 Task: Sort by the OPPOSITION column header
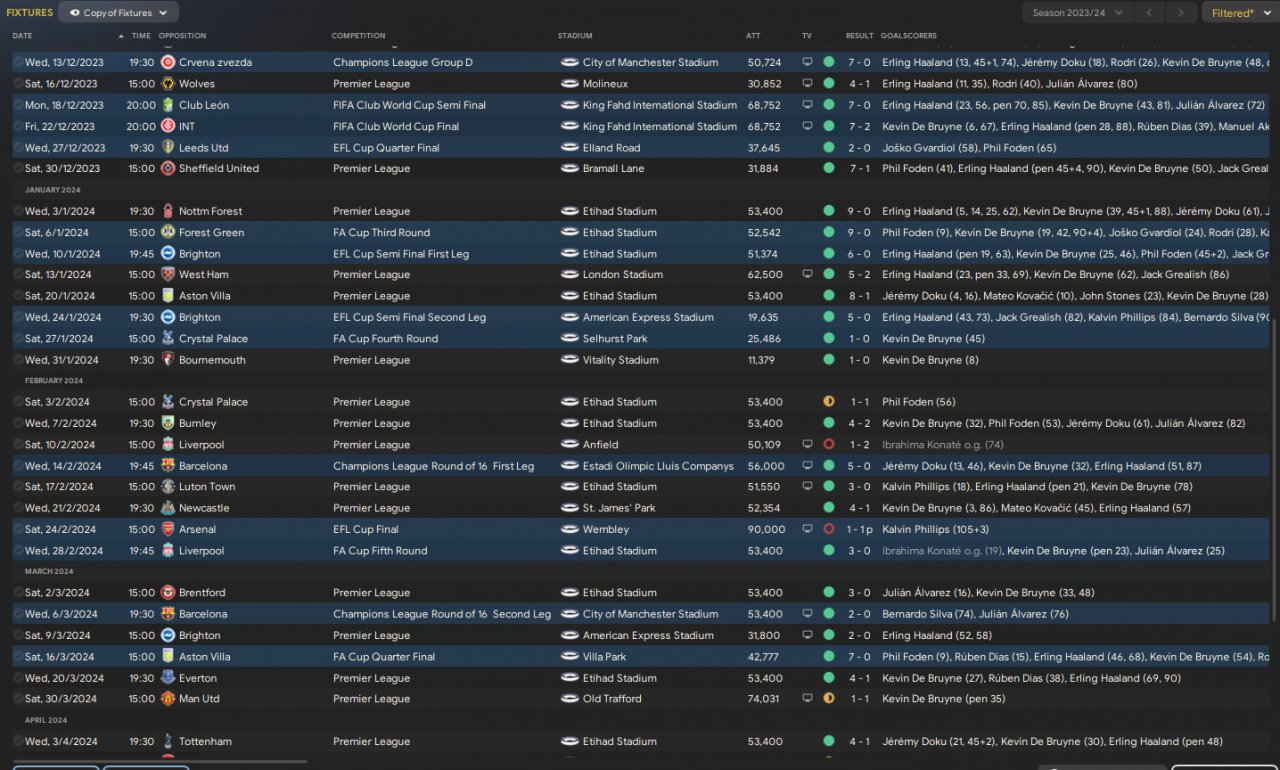point(182,36)
